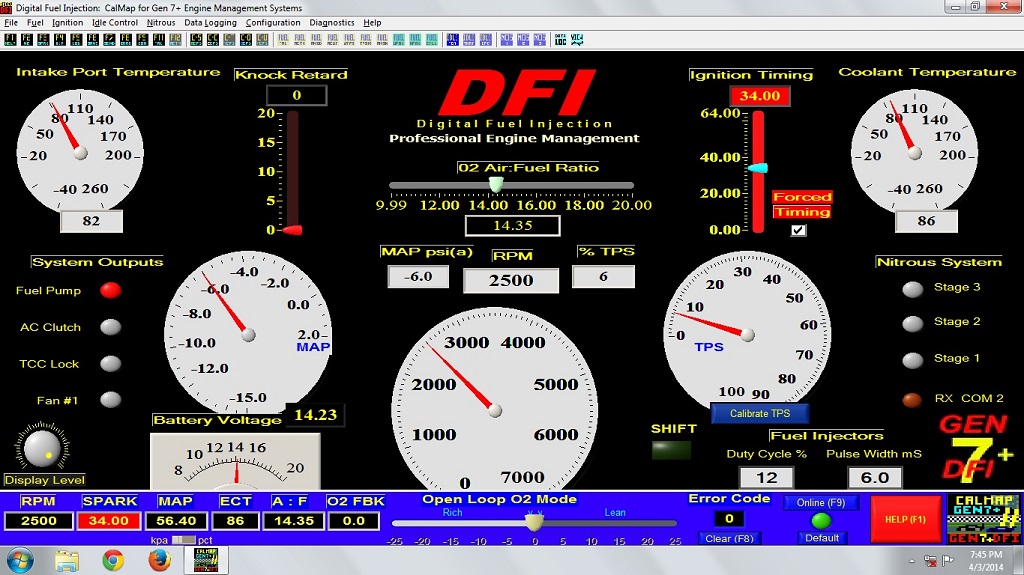Open Windows Explorer from the taskbar
This screenshot has width=1024, height=575.
click(x=67, y=561)
